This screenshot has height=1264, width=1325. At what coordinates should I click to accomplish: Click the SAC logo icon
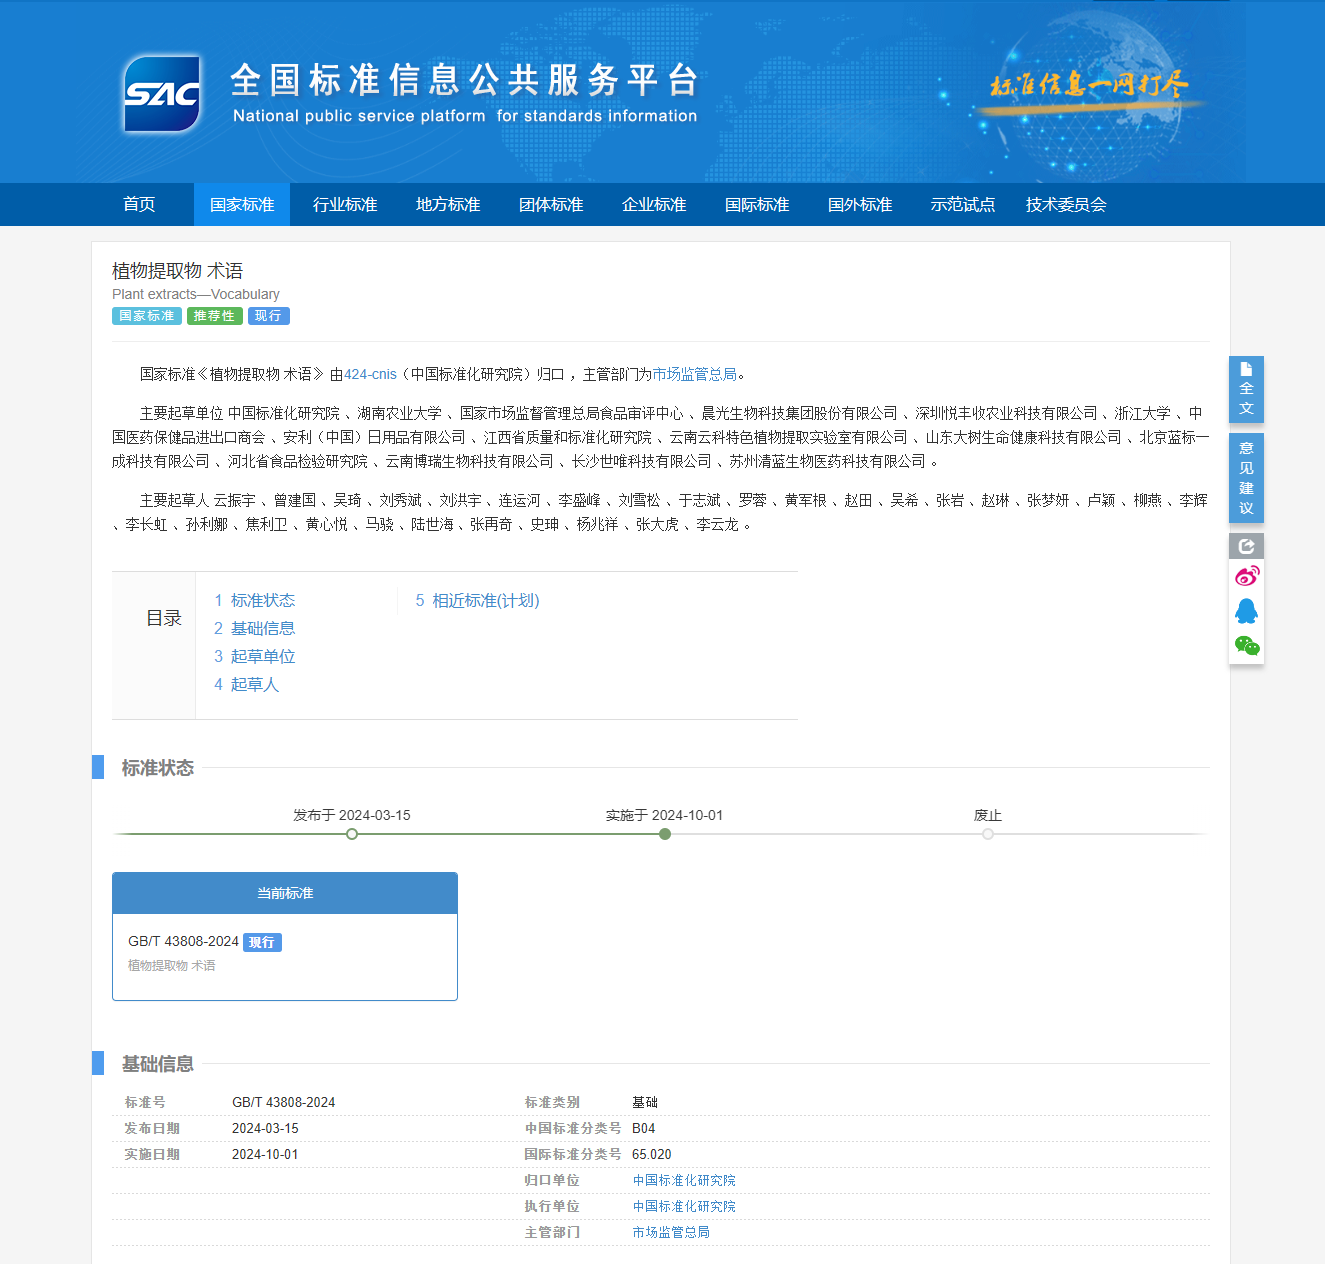point(162,94)
